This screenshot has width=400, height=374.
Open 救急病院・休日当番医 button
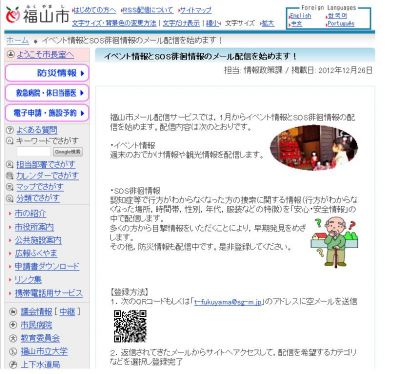(47, 93)
